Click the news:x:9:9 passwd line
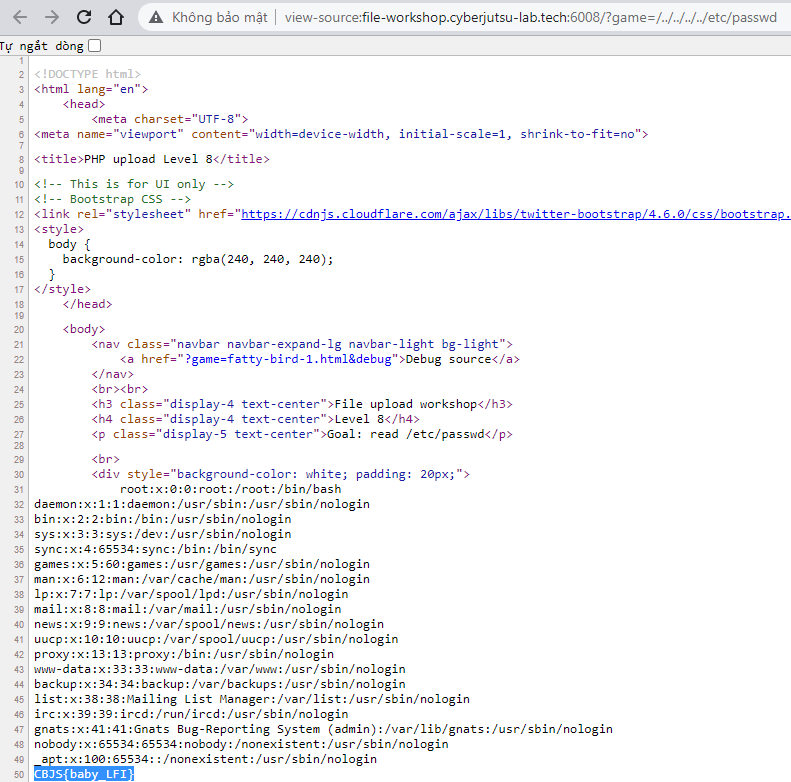The image size is (791, 782). (x=209, y=624)
